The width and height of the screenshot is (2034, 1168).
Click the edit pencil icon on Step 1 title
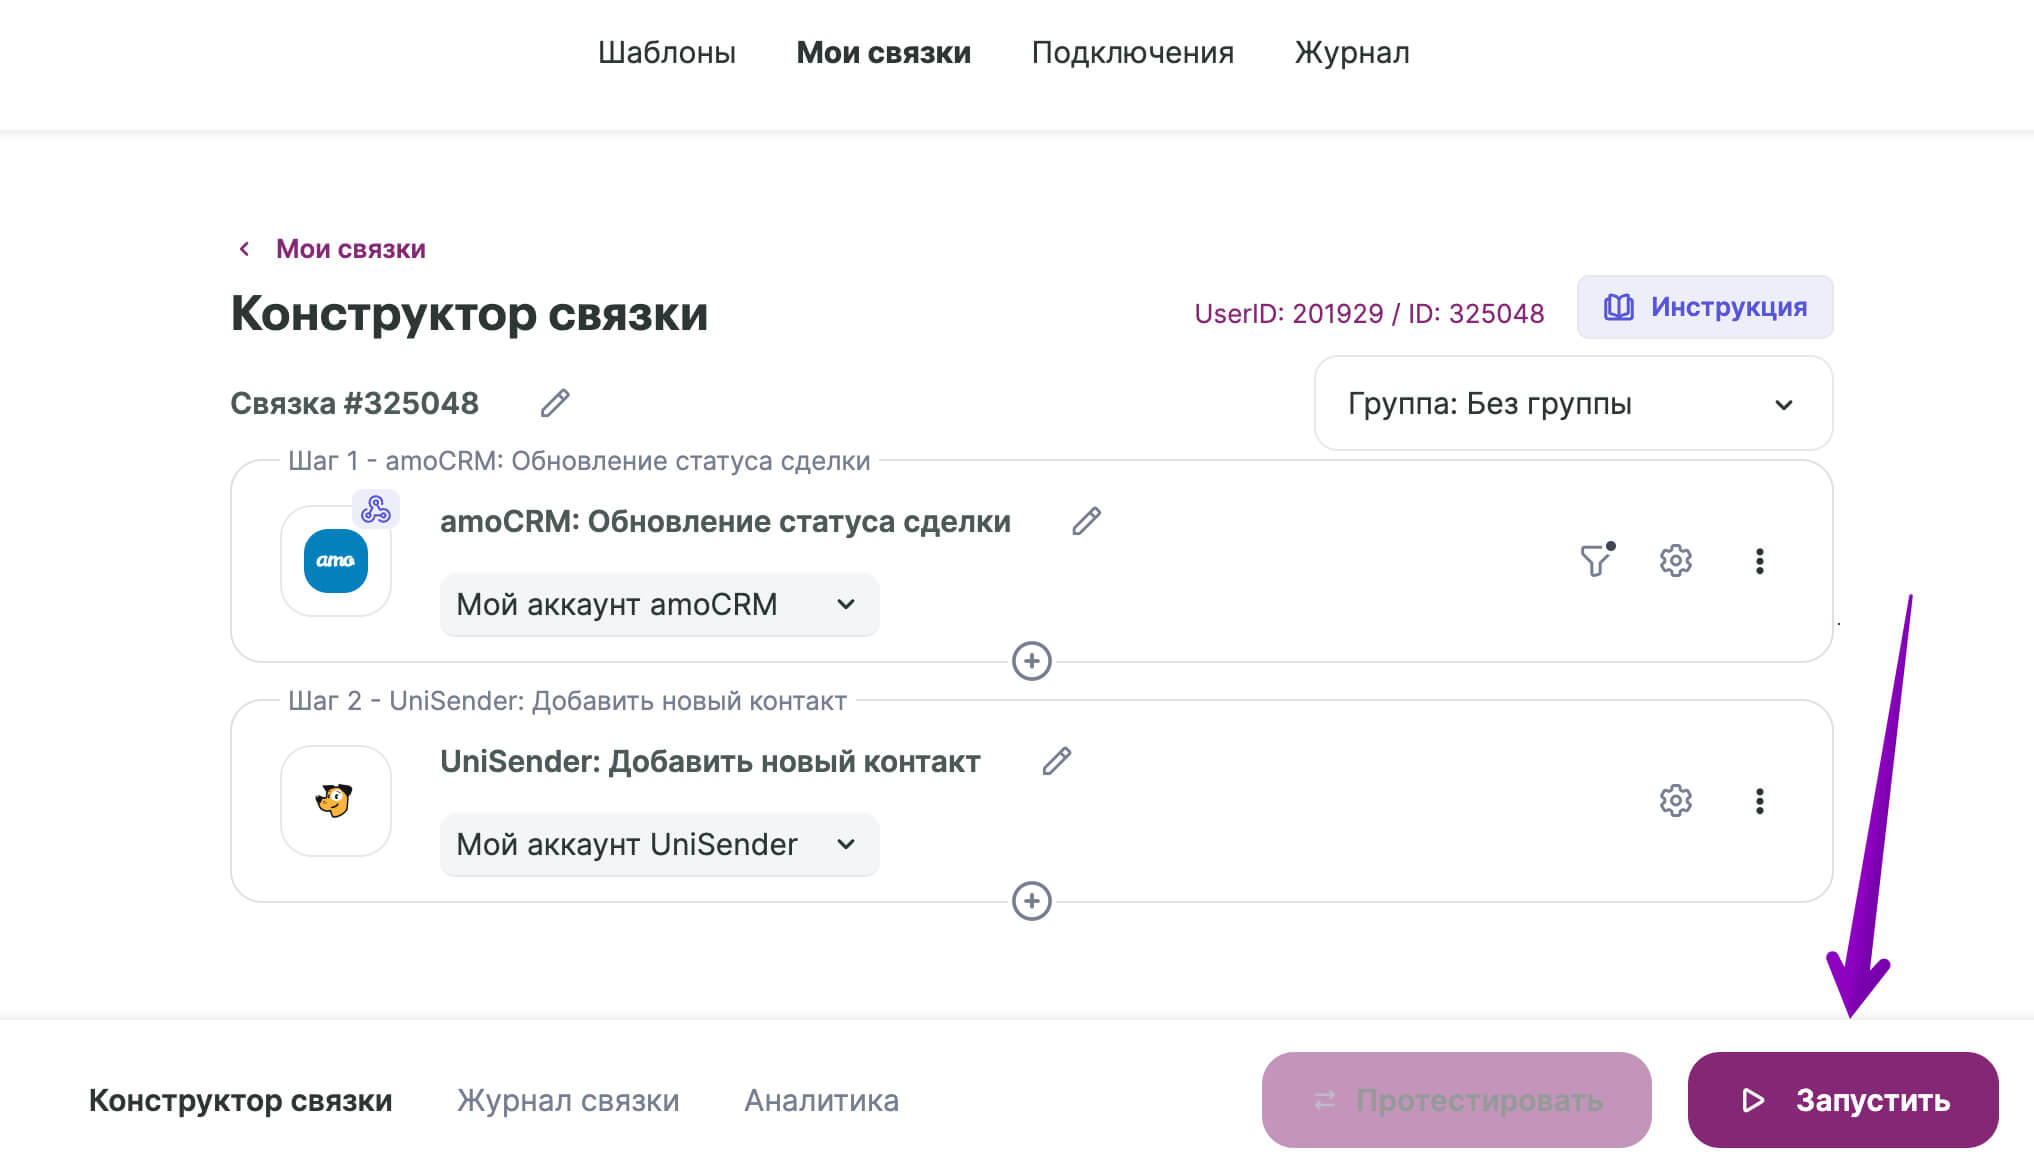(1087, 521)
